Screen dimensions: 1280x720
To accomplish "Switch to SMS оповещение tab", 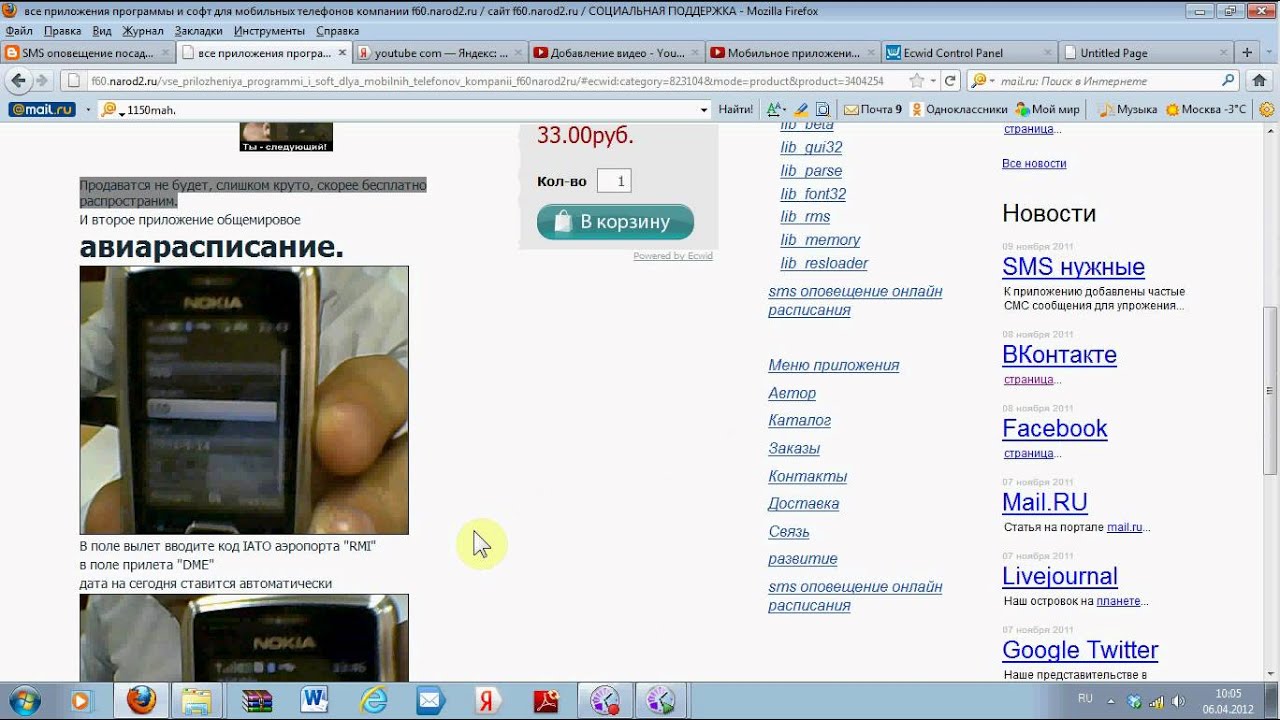I will pyautogui.click(x=88, y=53).
